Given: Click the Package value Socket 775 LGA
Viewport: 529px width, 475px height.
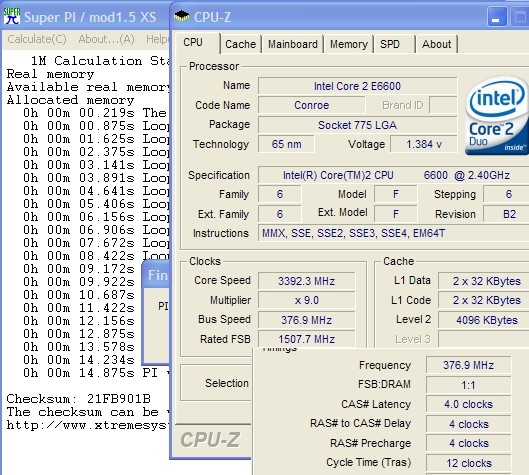Looking at the screenshot, I should coord(358,125).
